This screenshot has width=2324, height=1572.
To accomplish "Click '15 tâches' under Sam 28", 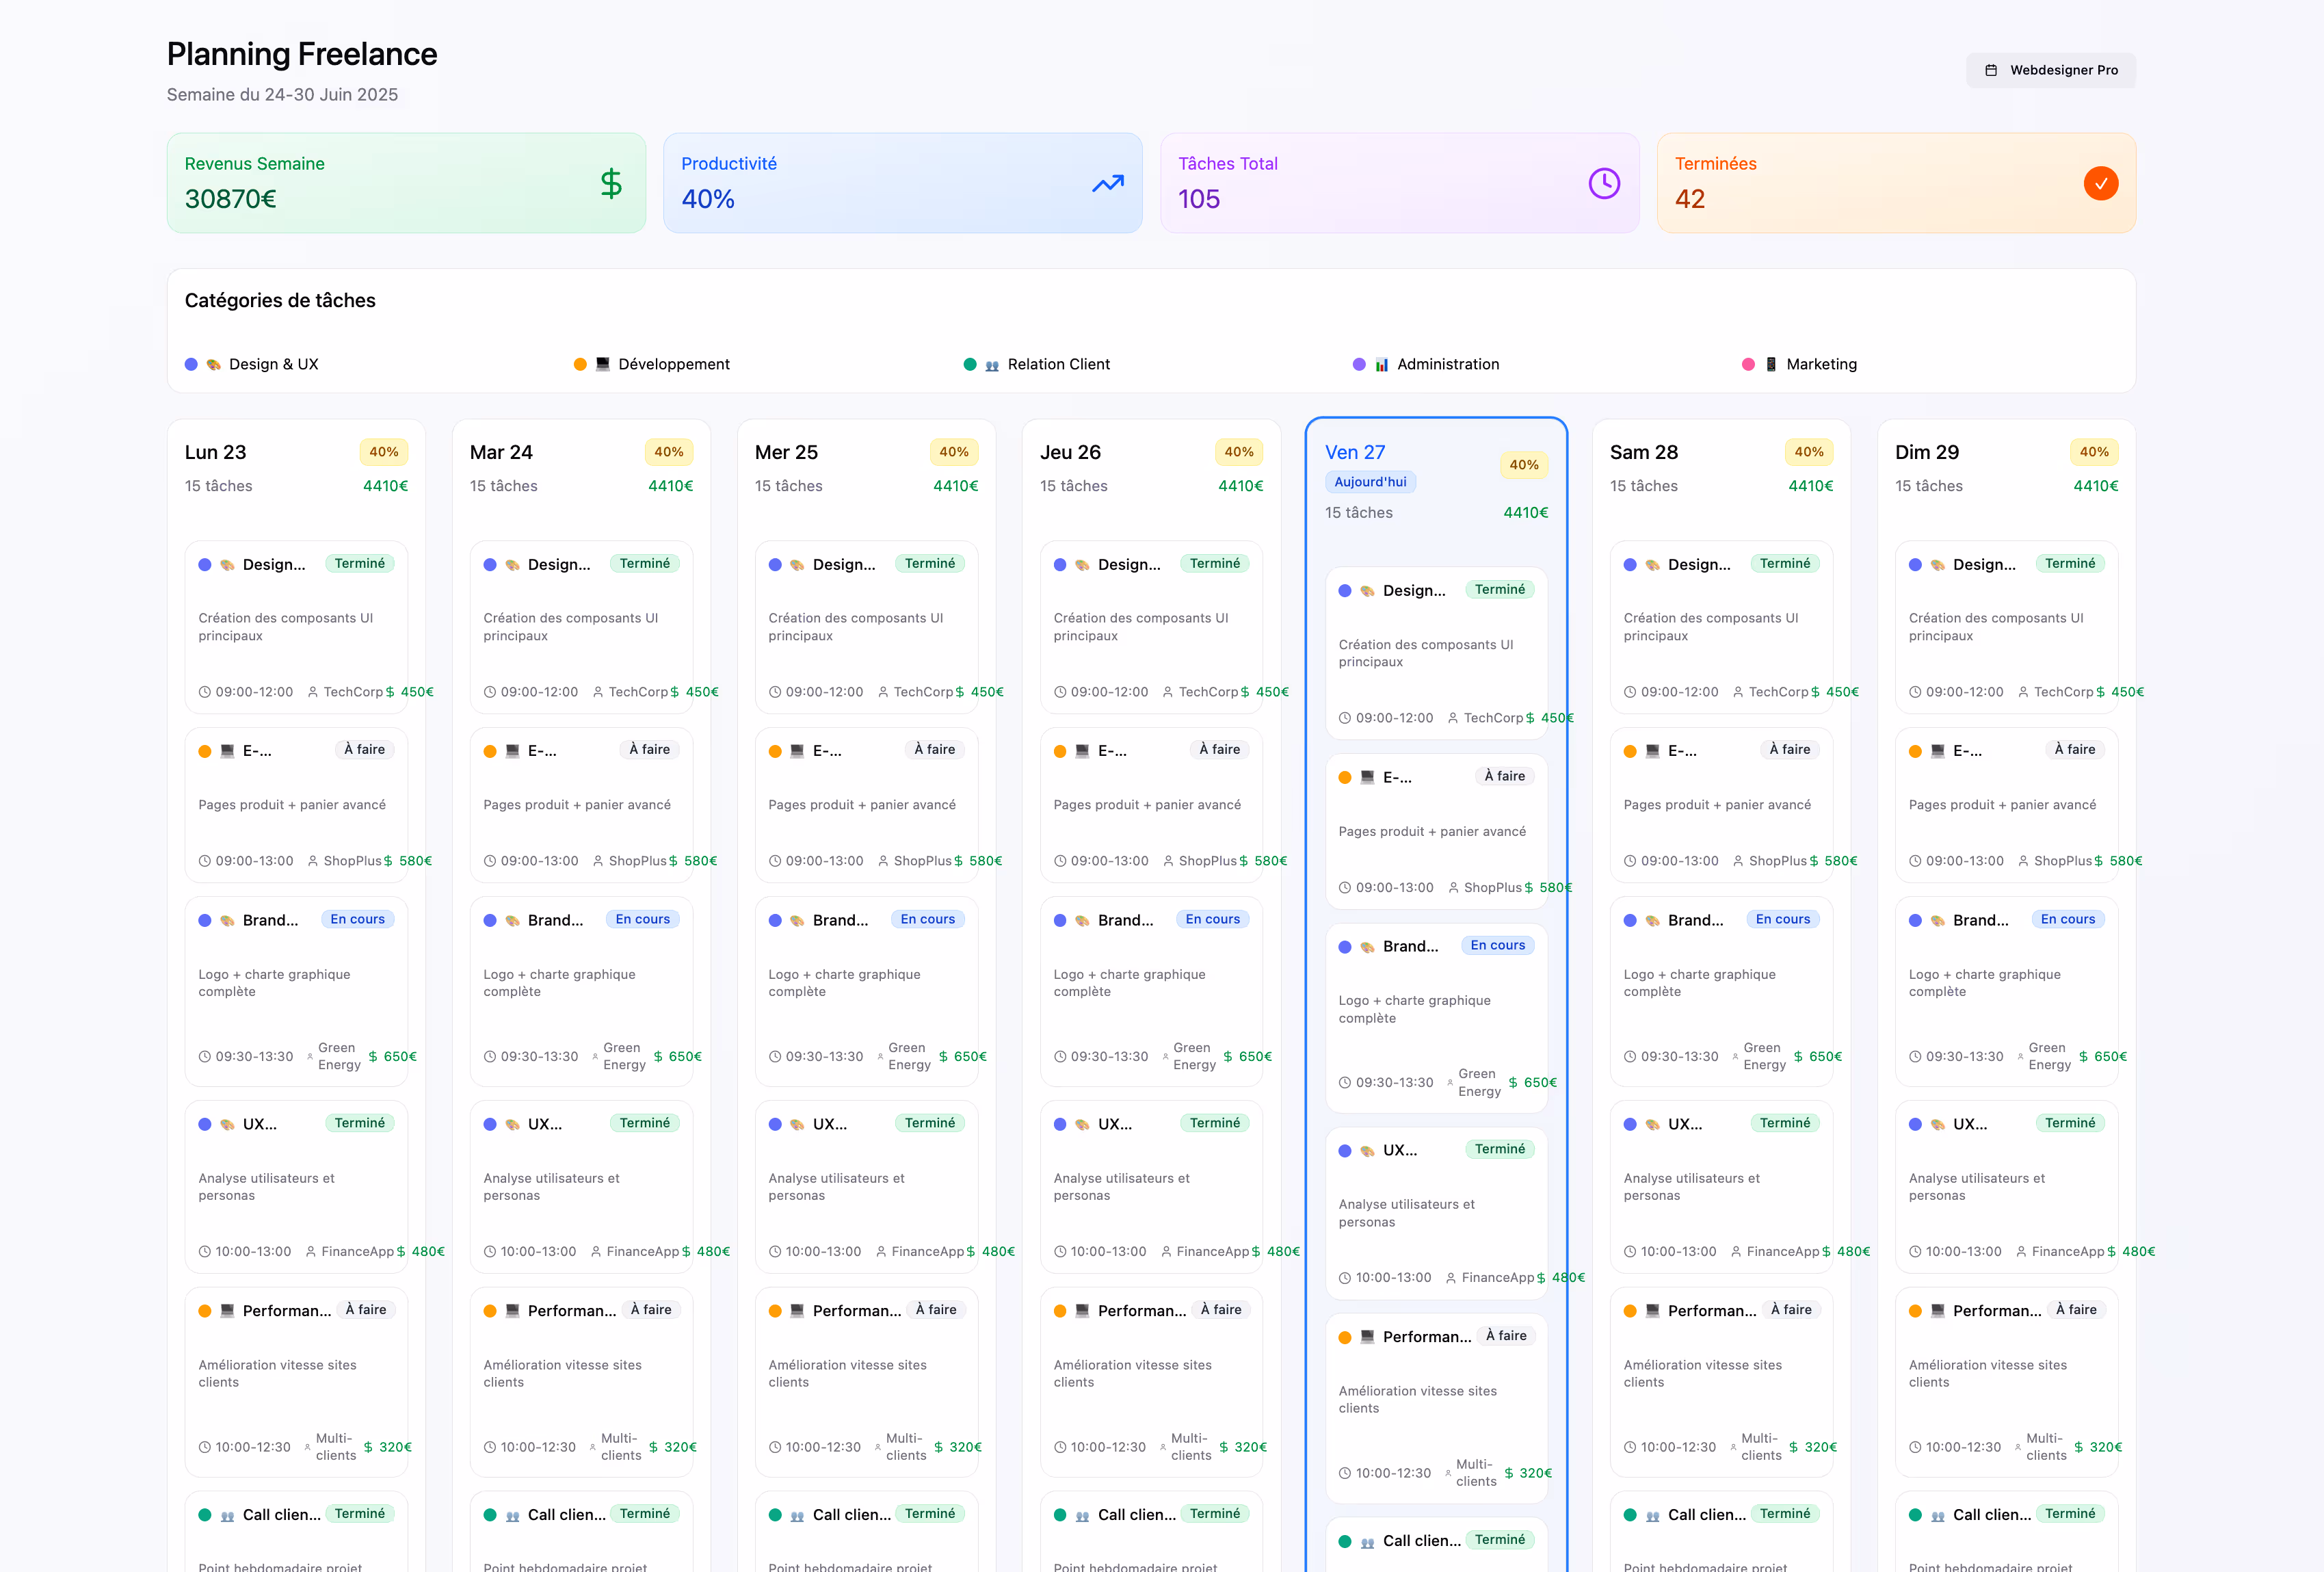I will tap(1644, 486).
